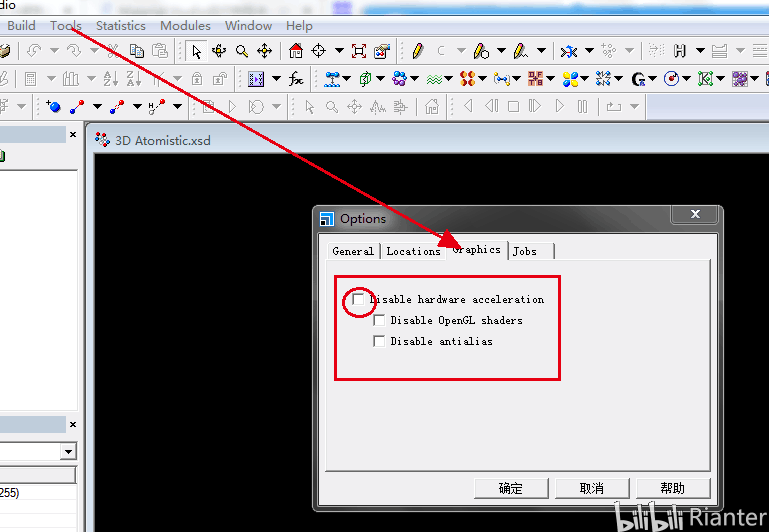Screen dimensions: 769x532
Task: Tick Disable OpenGL shaders checkbox
Action: click(x=379, y=320)
